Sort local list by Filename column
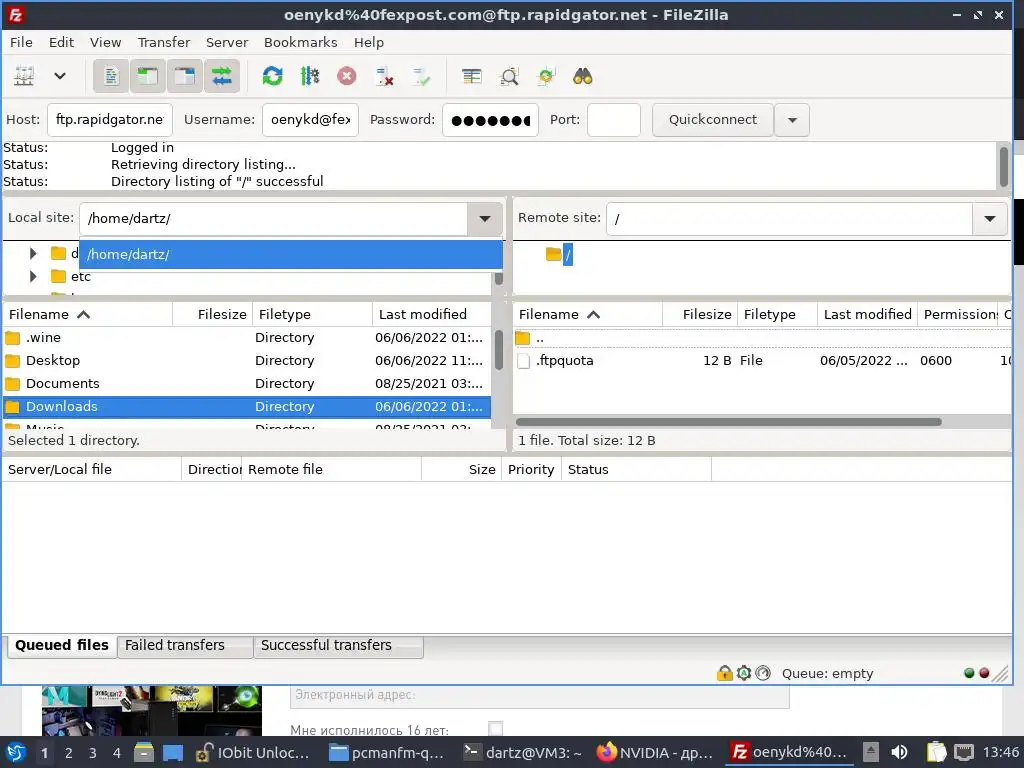 pyautogui.click(x=88, y=315)
